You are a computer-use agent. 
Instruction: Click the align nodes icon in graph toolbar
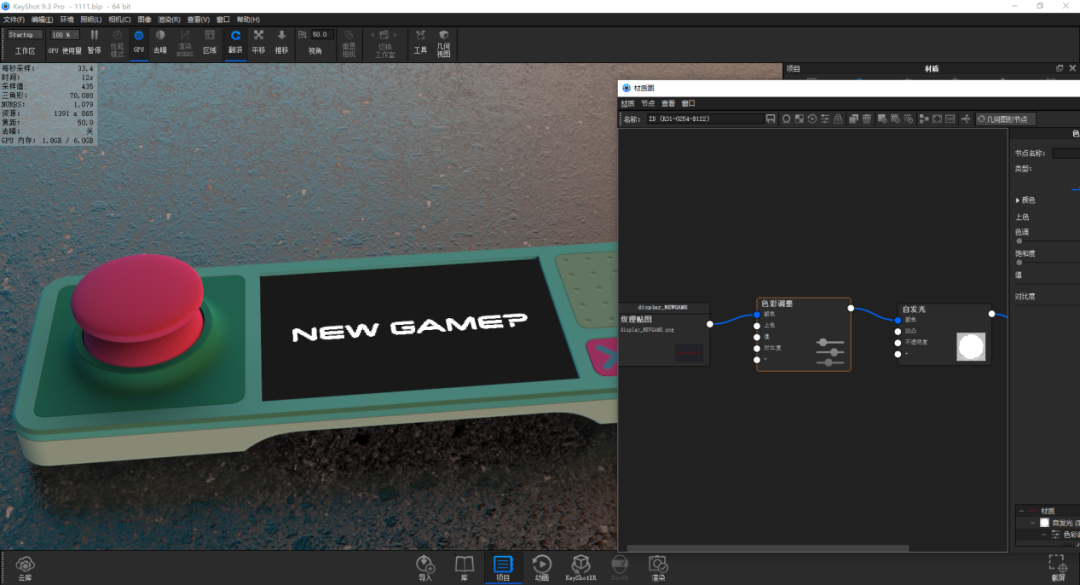point(924,119)
